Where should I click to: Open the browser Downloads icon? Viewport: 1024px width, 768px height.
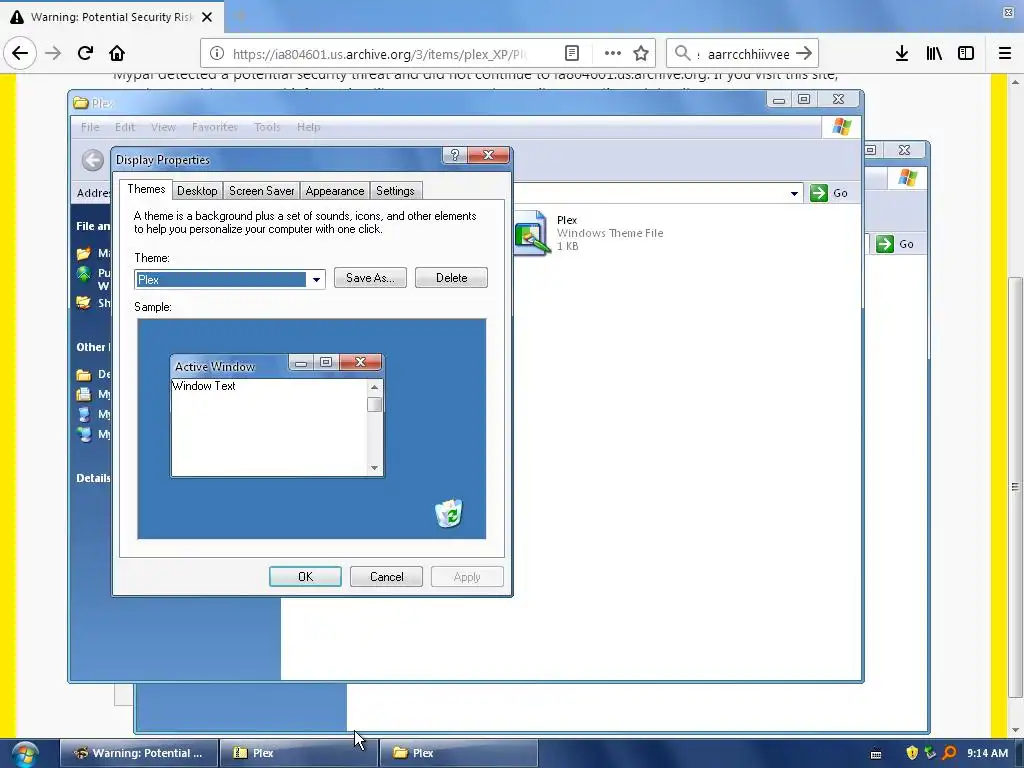pyautogui.click(x=902, y=54)
